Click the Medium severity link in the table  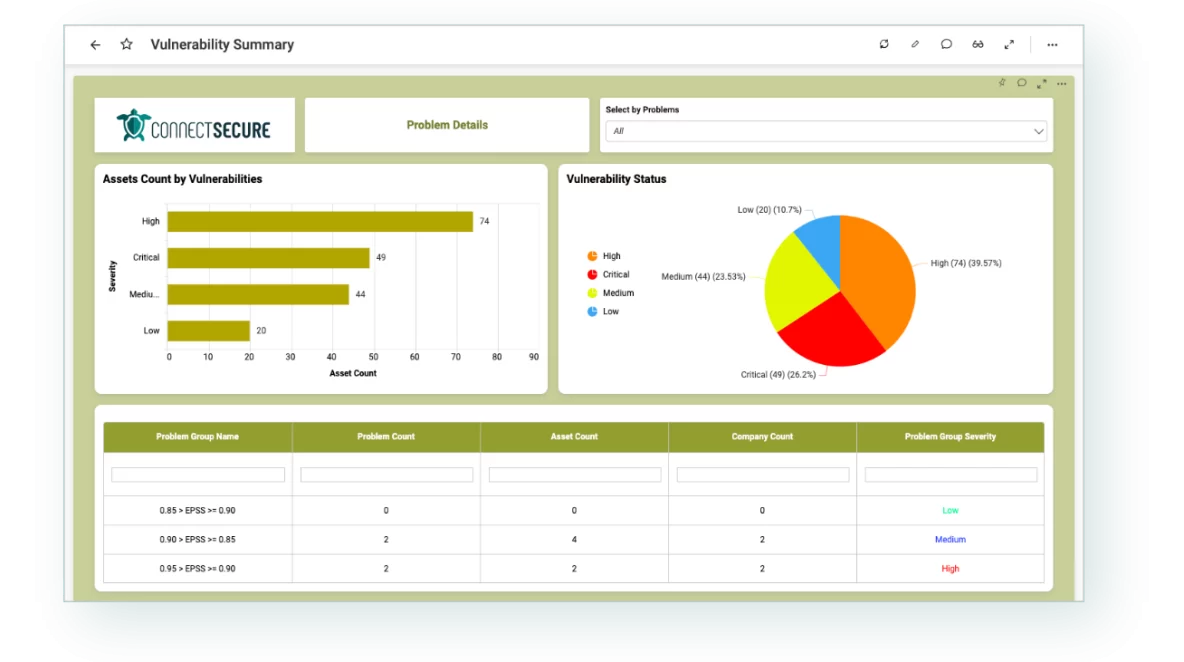pyautogui.click(x=950, y=540)
